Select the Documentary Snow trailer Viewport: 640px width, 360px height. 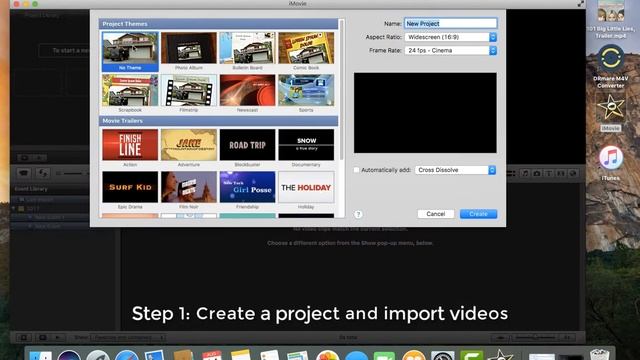coord(306,145)
